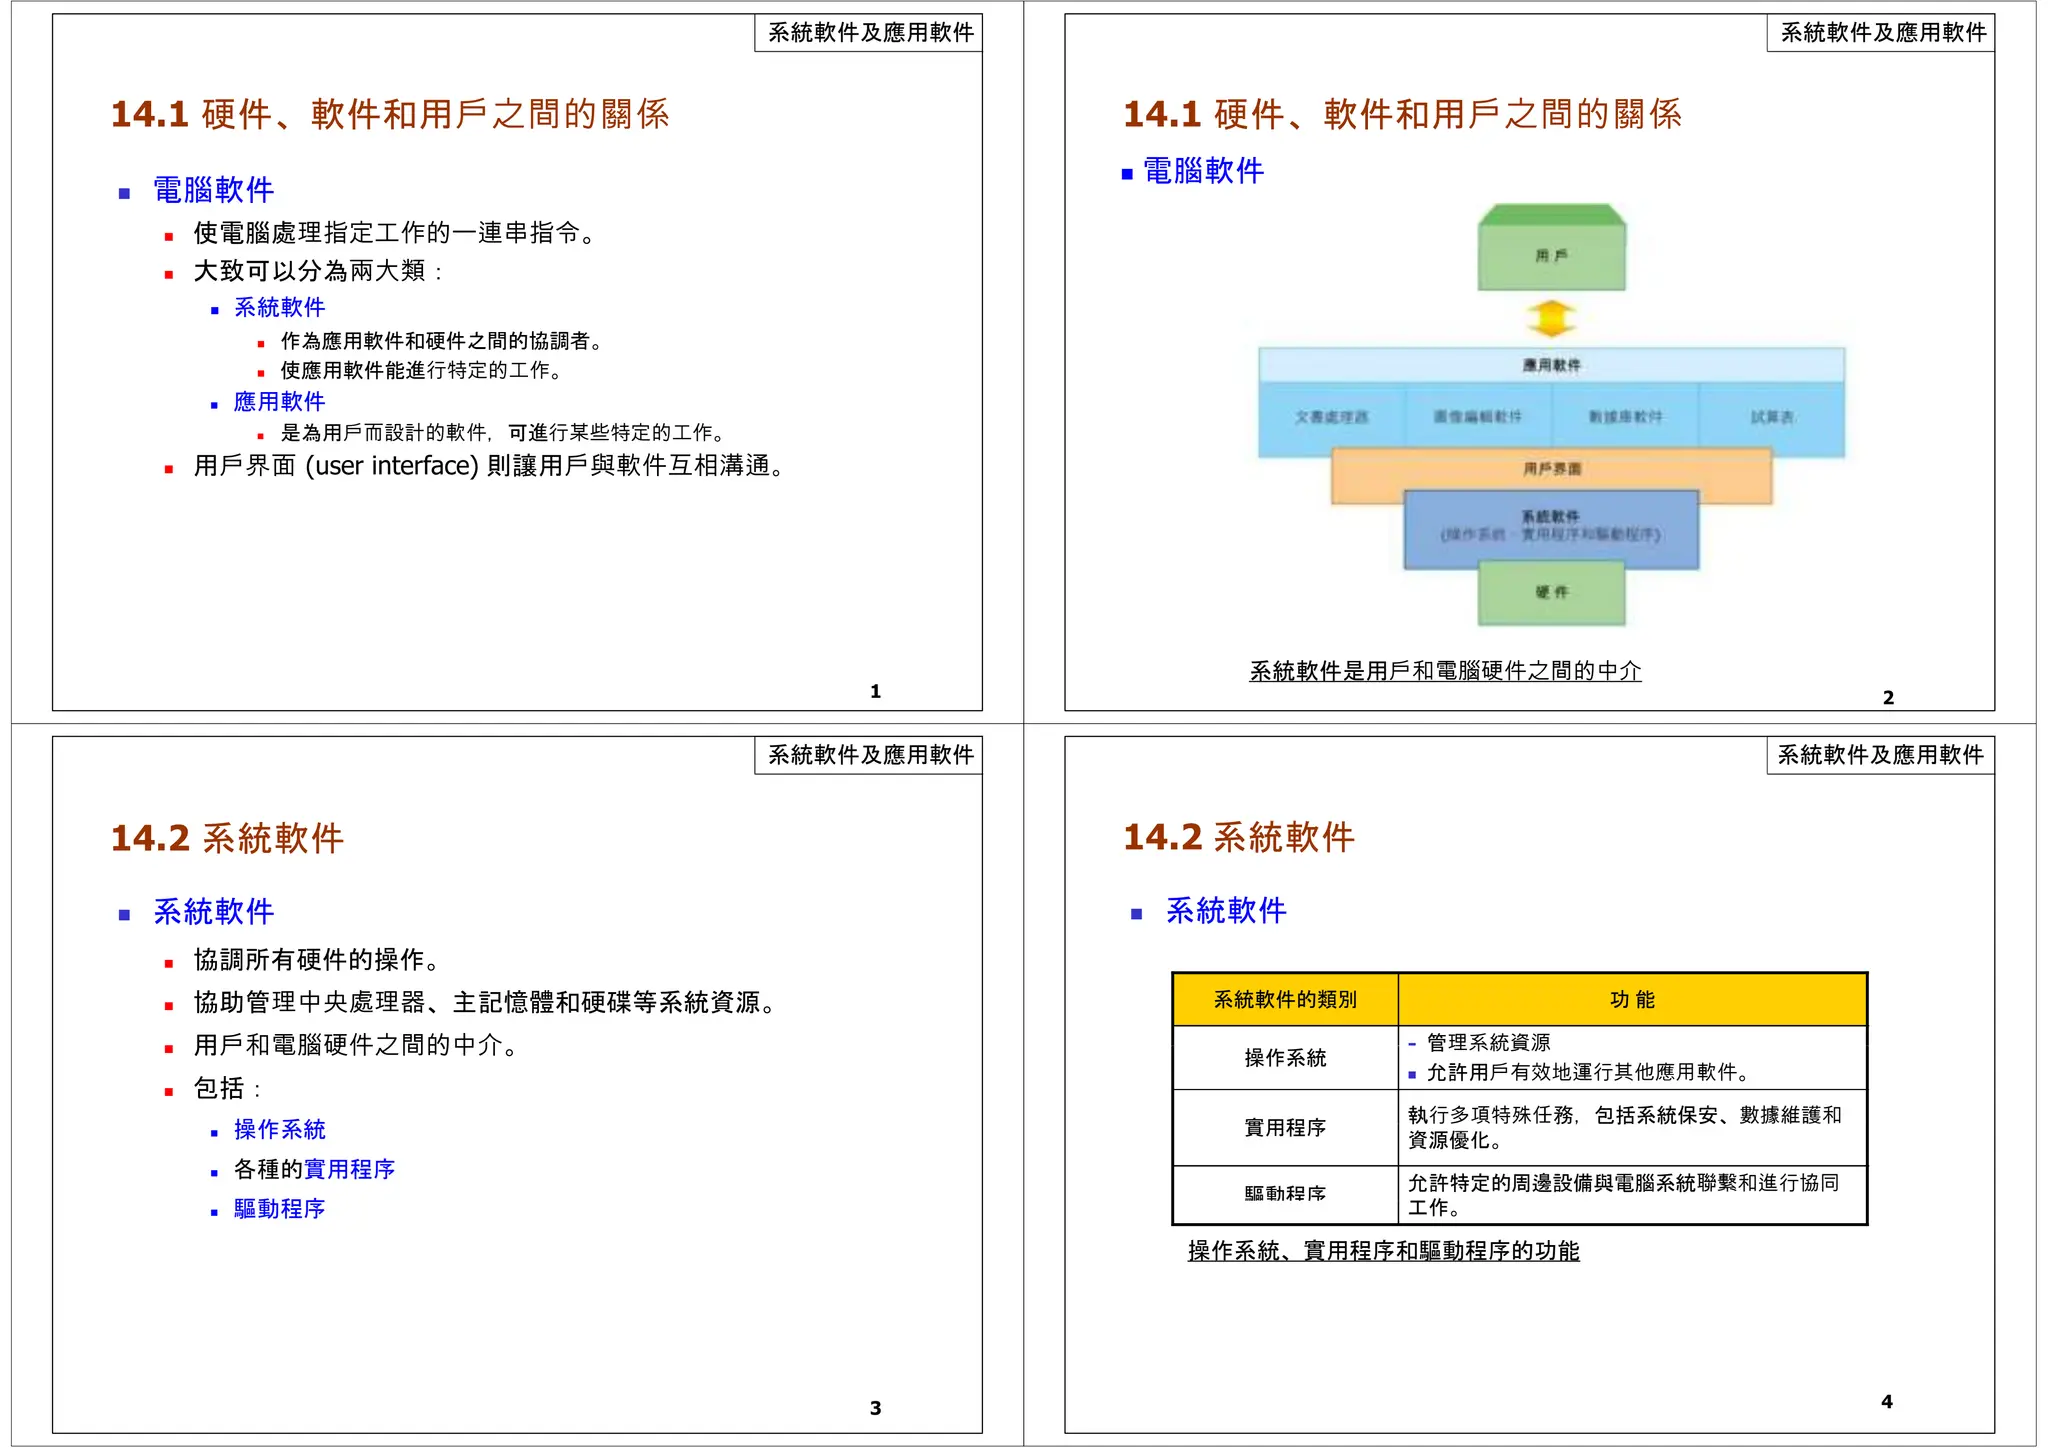Click the 驅動程序 blue link on slide 3
The height and width of the screenshot is (1448, 2048).
pyautogui.click(x=279, y=1209)
